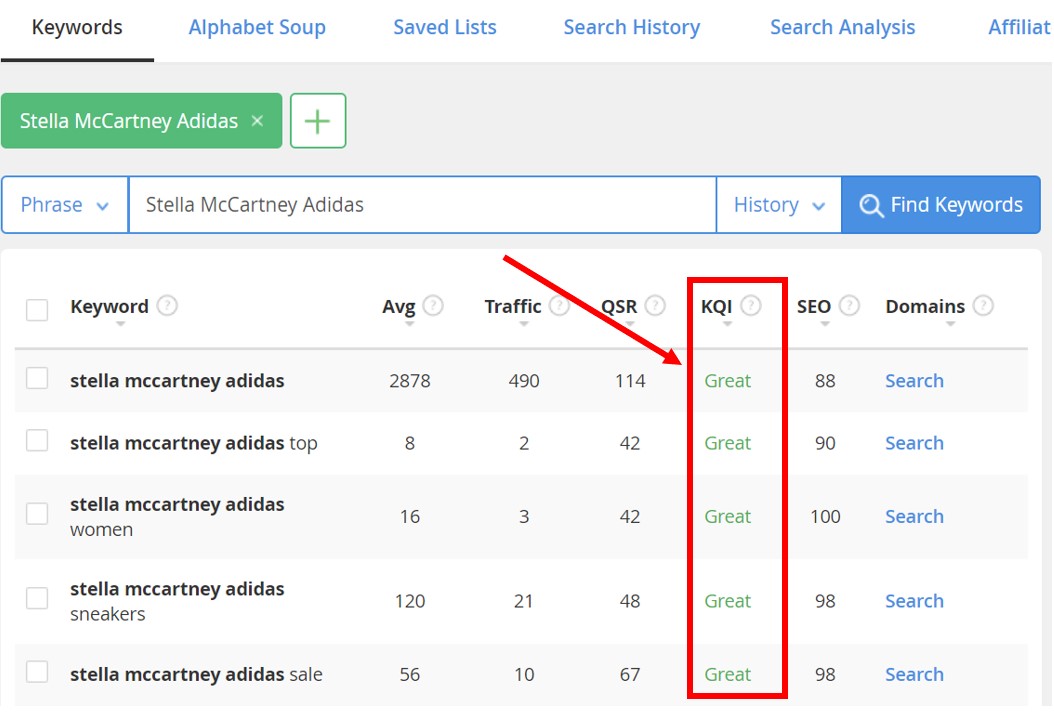Sort by the Avg column header
This screenshot has height=712, width=1054.
point(399,307)
